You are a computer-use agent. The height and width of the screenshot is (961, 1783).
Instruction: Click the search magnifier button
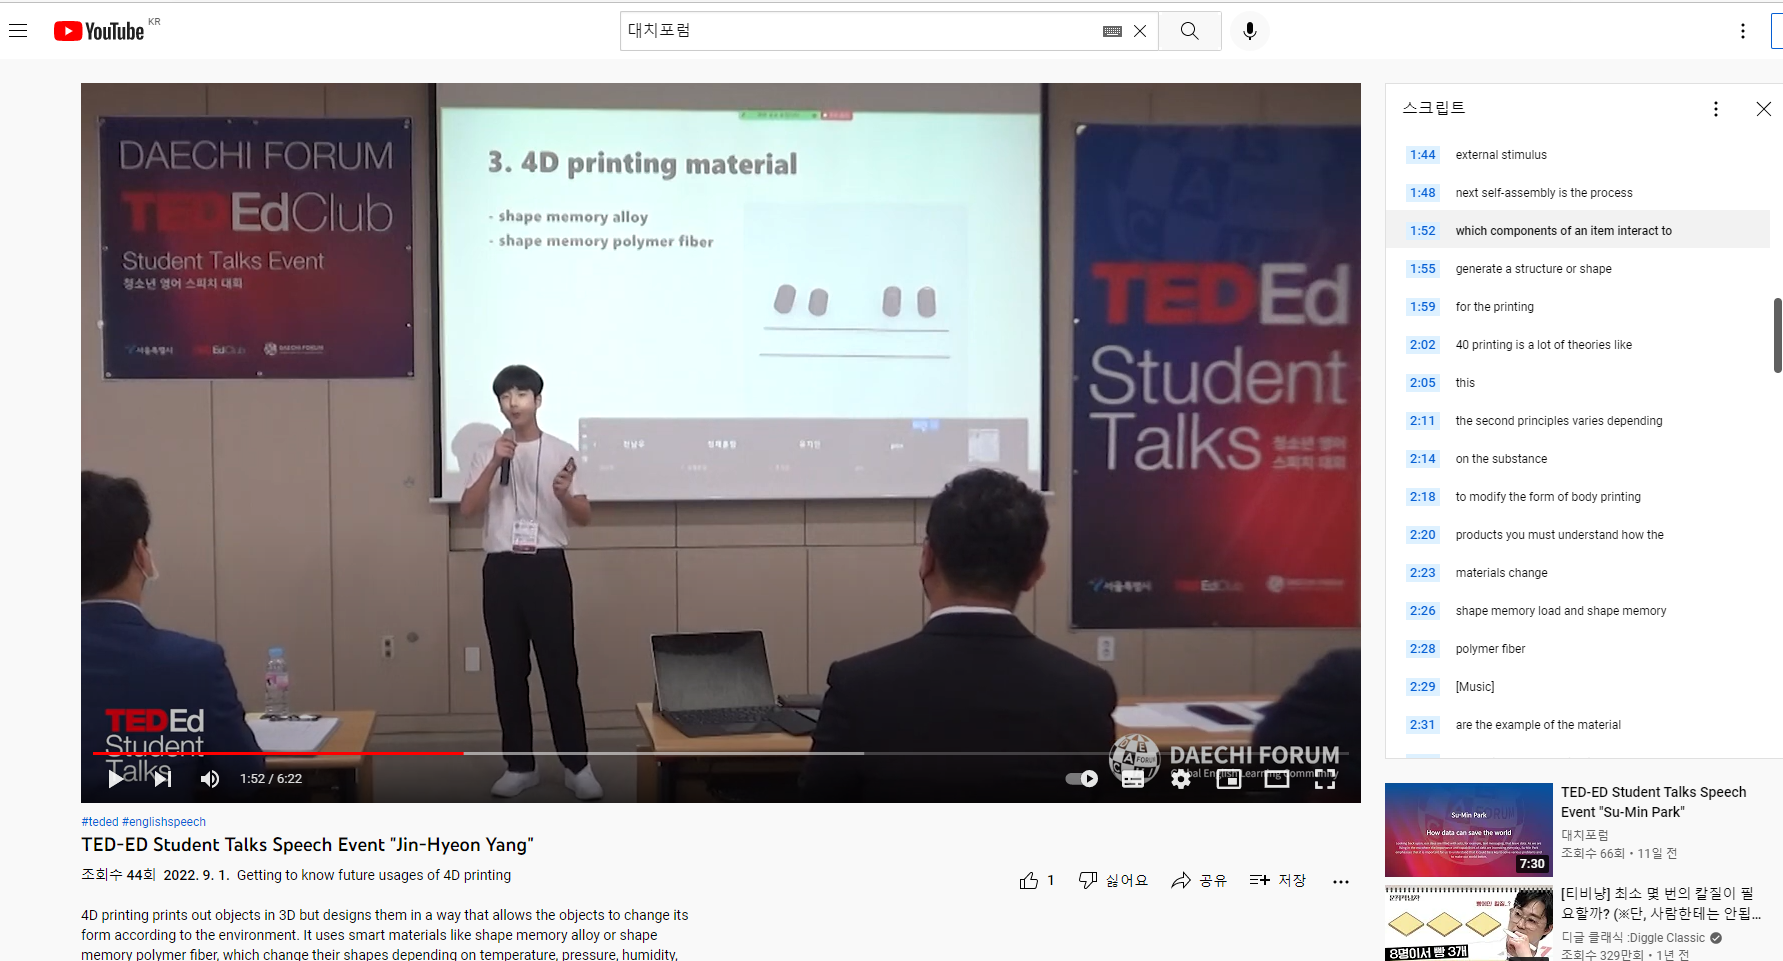(x=1190, y=31)
